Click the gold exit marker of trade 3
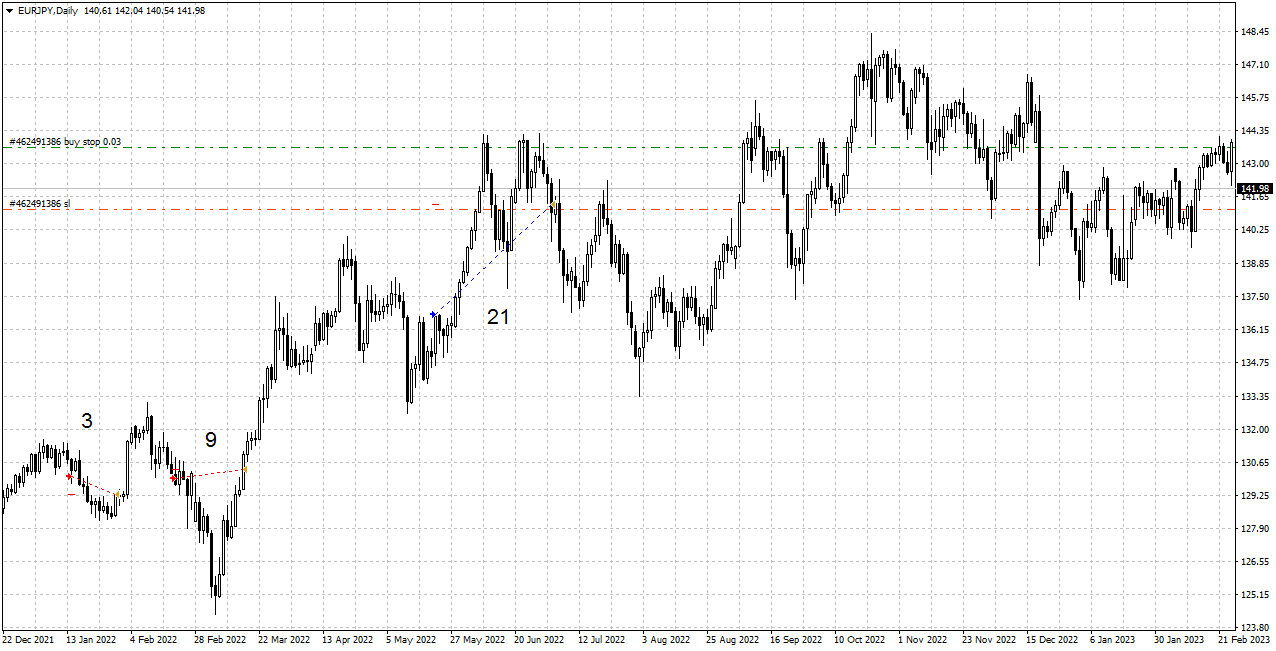Image resolution: width=1276 pixels, height=651 pixels. point(117,494)
